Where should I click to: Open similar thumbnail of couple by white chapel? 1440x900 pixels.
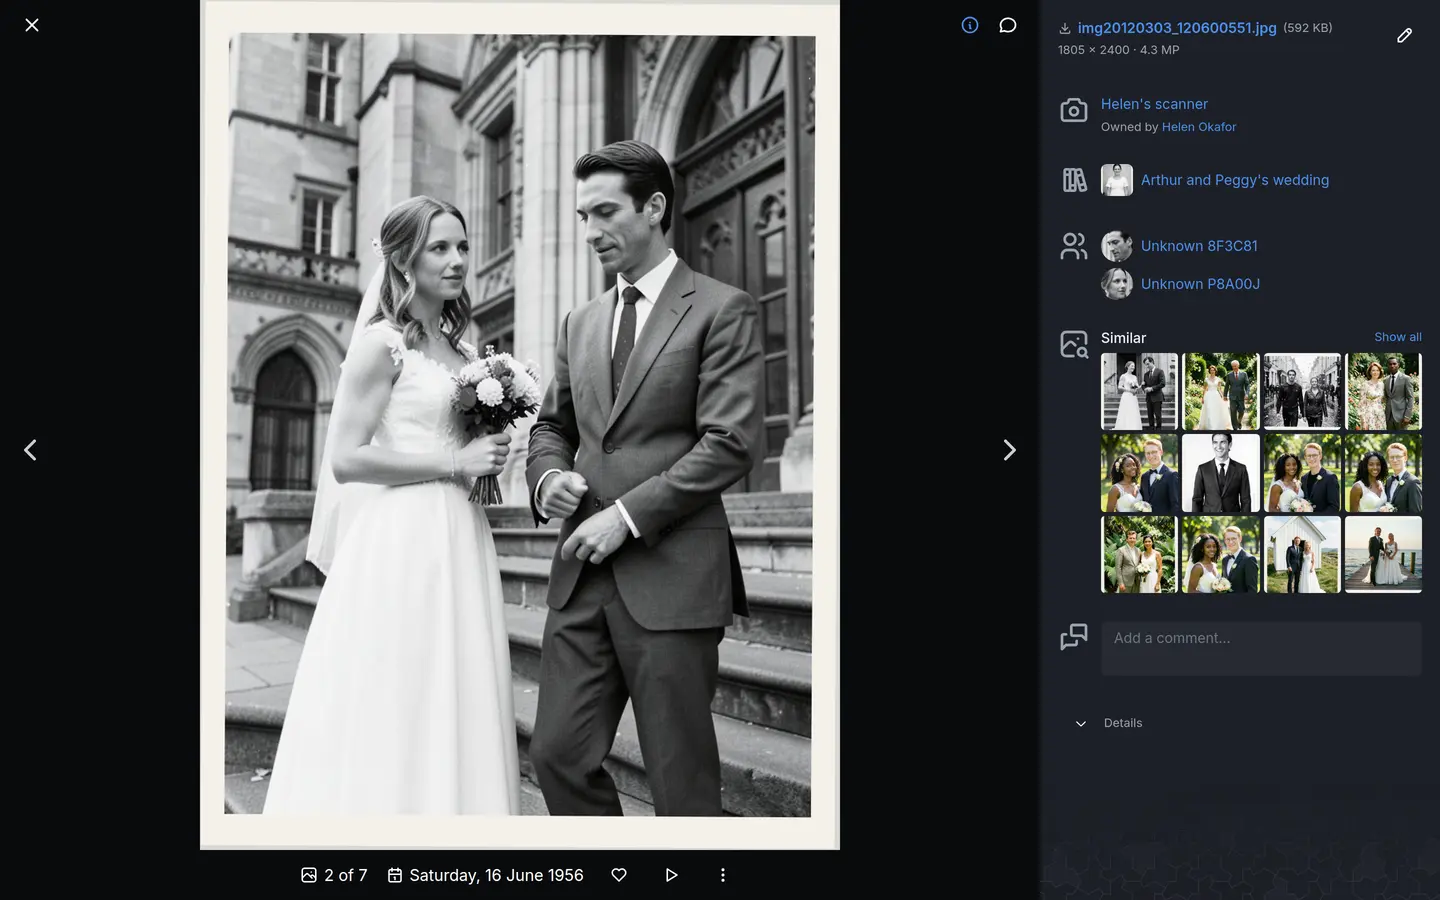pos(1302,555)
